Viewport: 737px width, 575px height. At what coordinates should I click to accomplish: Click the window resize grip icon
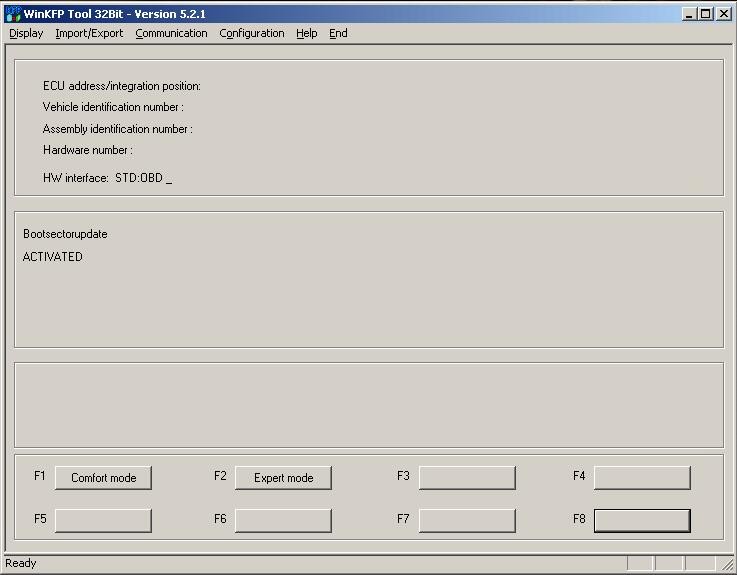pyautogui.click(x=728, y=563)
